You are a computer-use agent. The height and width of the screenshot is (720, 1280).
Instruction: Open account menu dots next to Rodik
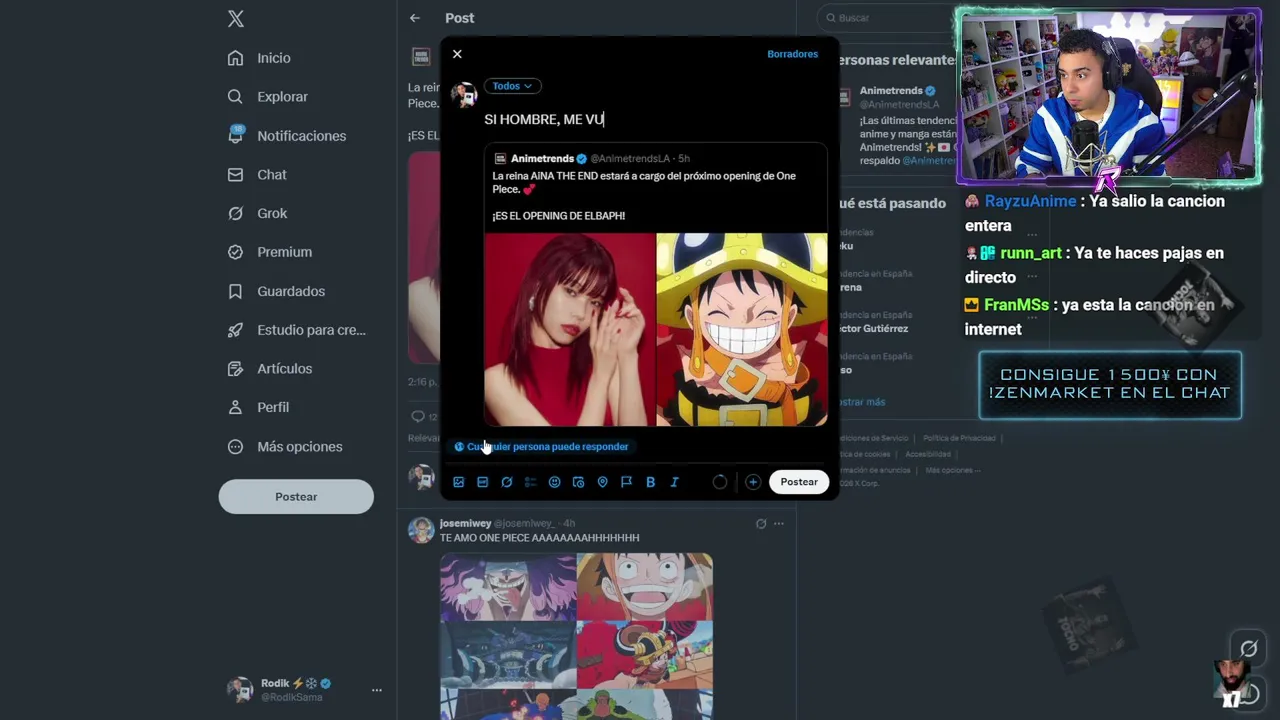coord(376,690)
